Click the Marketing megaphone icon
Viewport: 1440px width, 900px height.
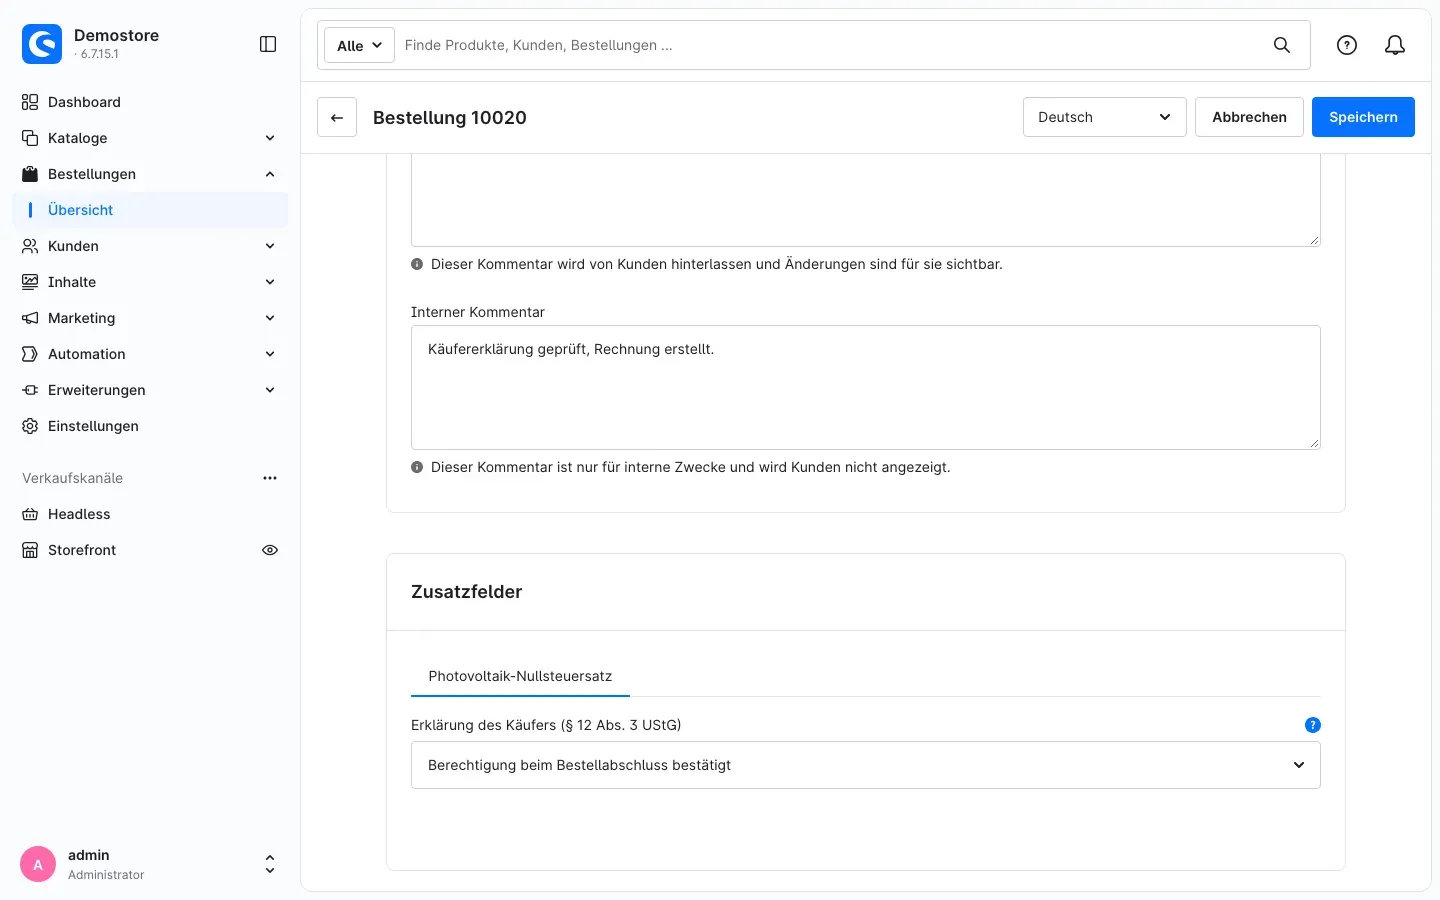coord(30,318)
